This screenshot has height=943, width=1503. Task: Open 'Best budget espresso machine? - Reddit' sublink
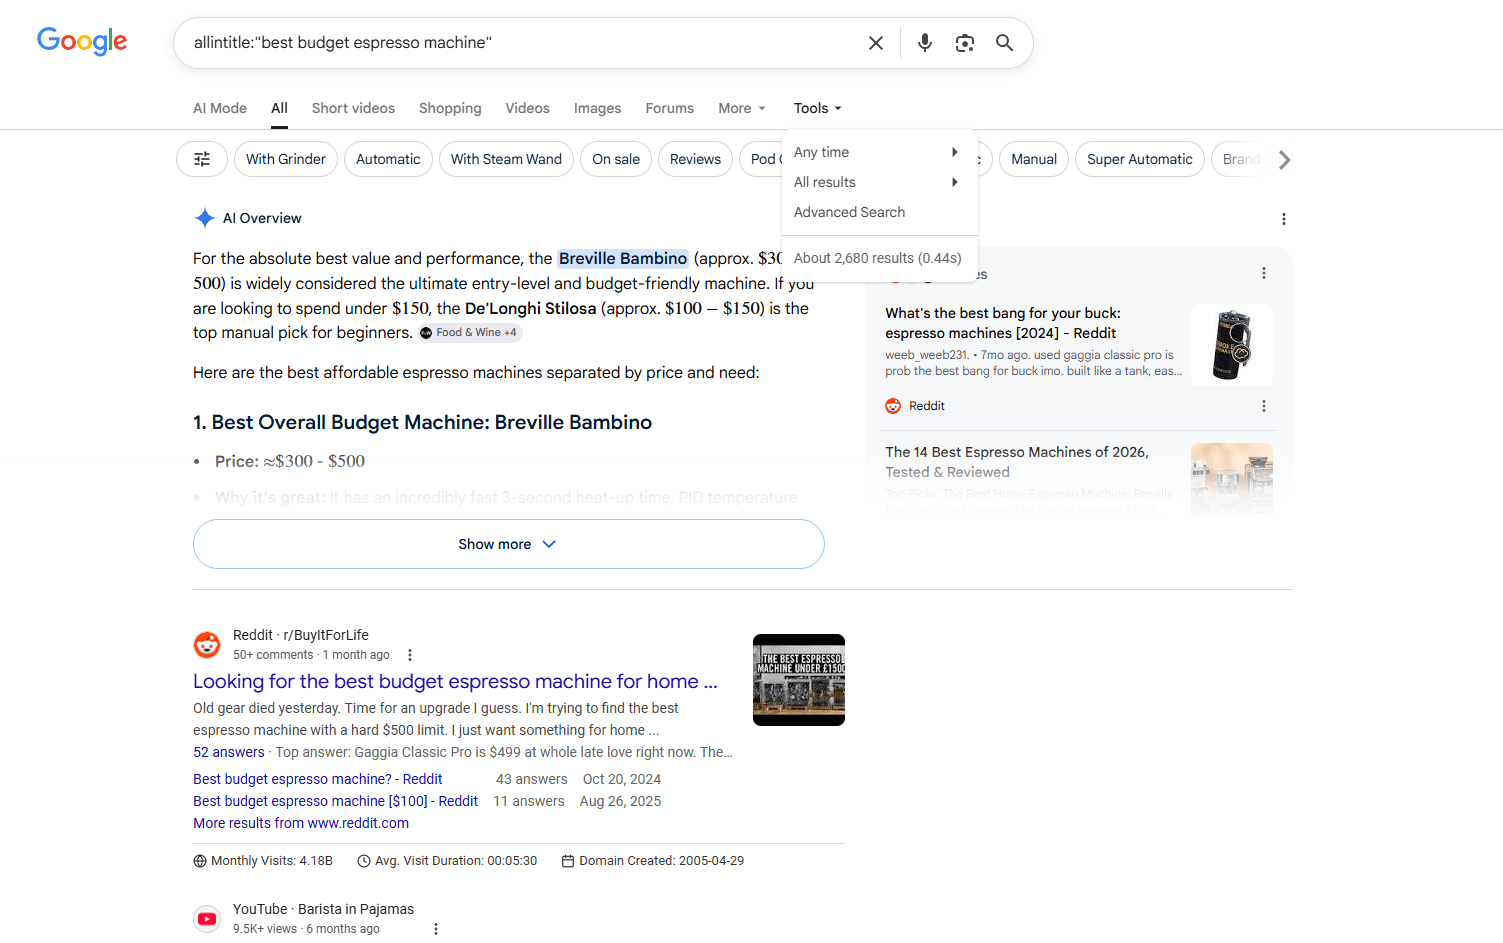(x=318, y=779)
